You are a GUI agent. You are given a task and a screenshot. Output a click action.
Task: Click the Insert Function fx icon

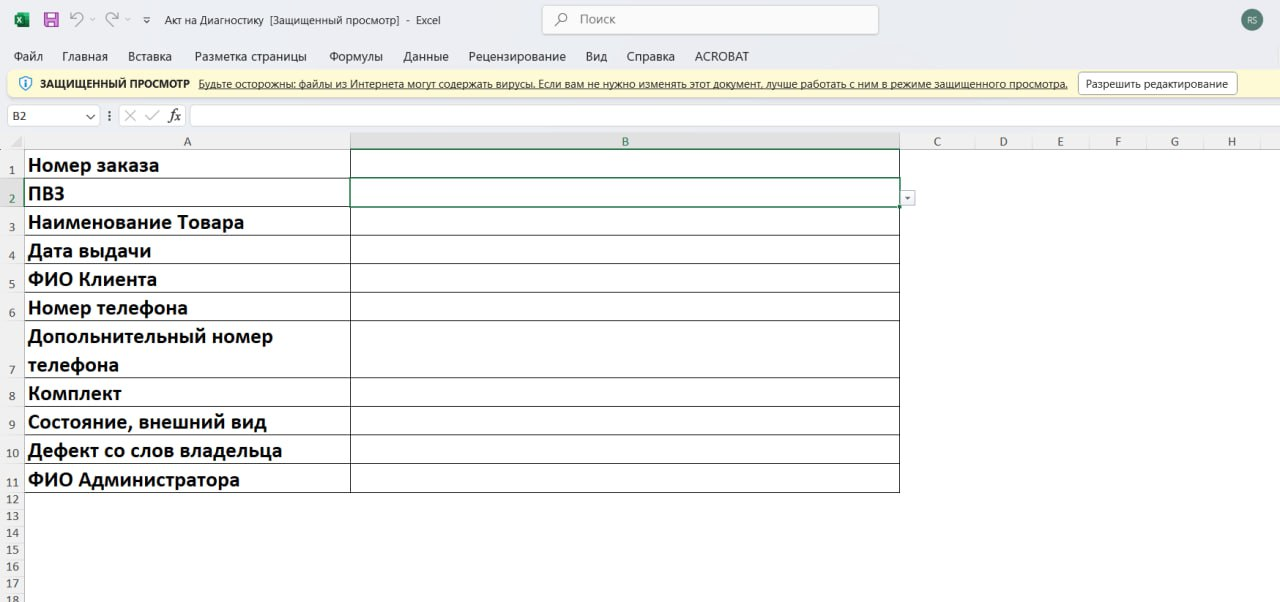coord(174,116)
